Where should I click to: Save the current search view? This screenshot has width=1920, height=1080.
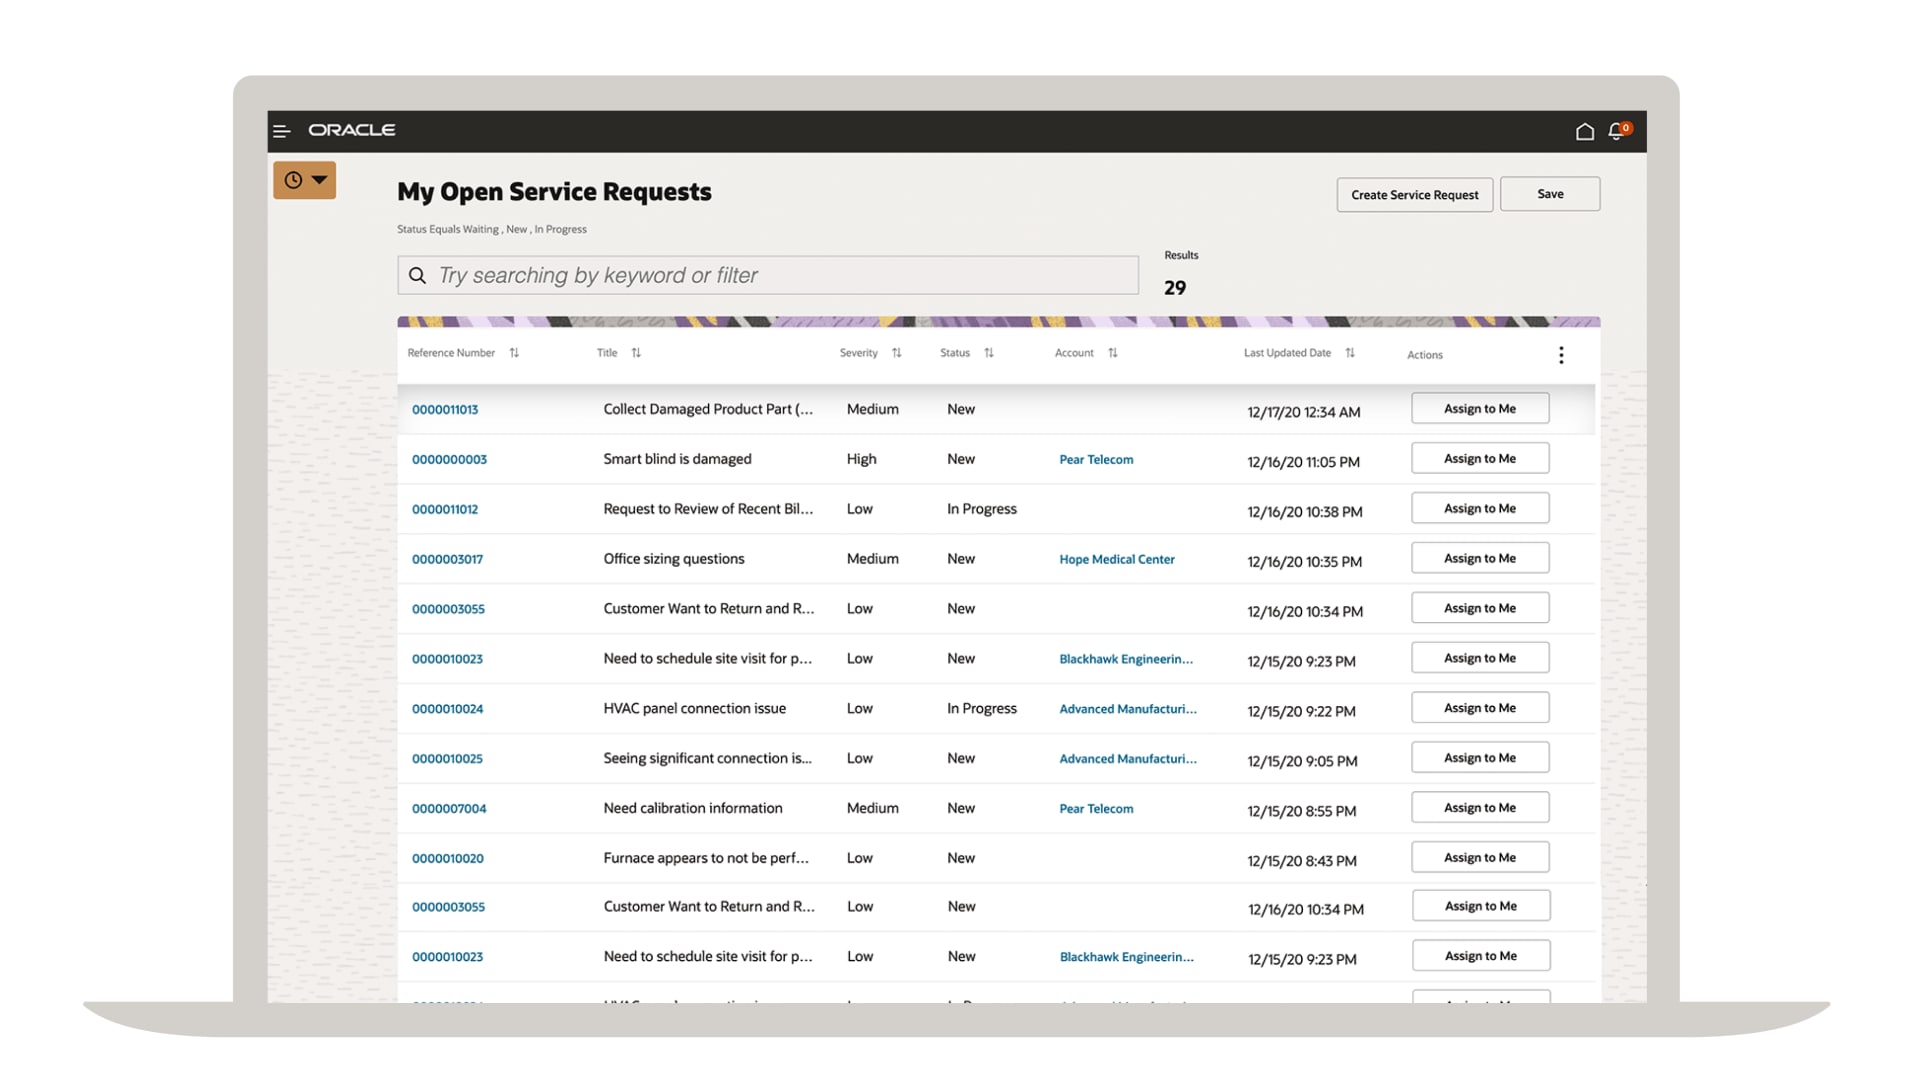(x=1549, y=194)
